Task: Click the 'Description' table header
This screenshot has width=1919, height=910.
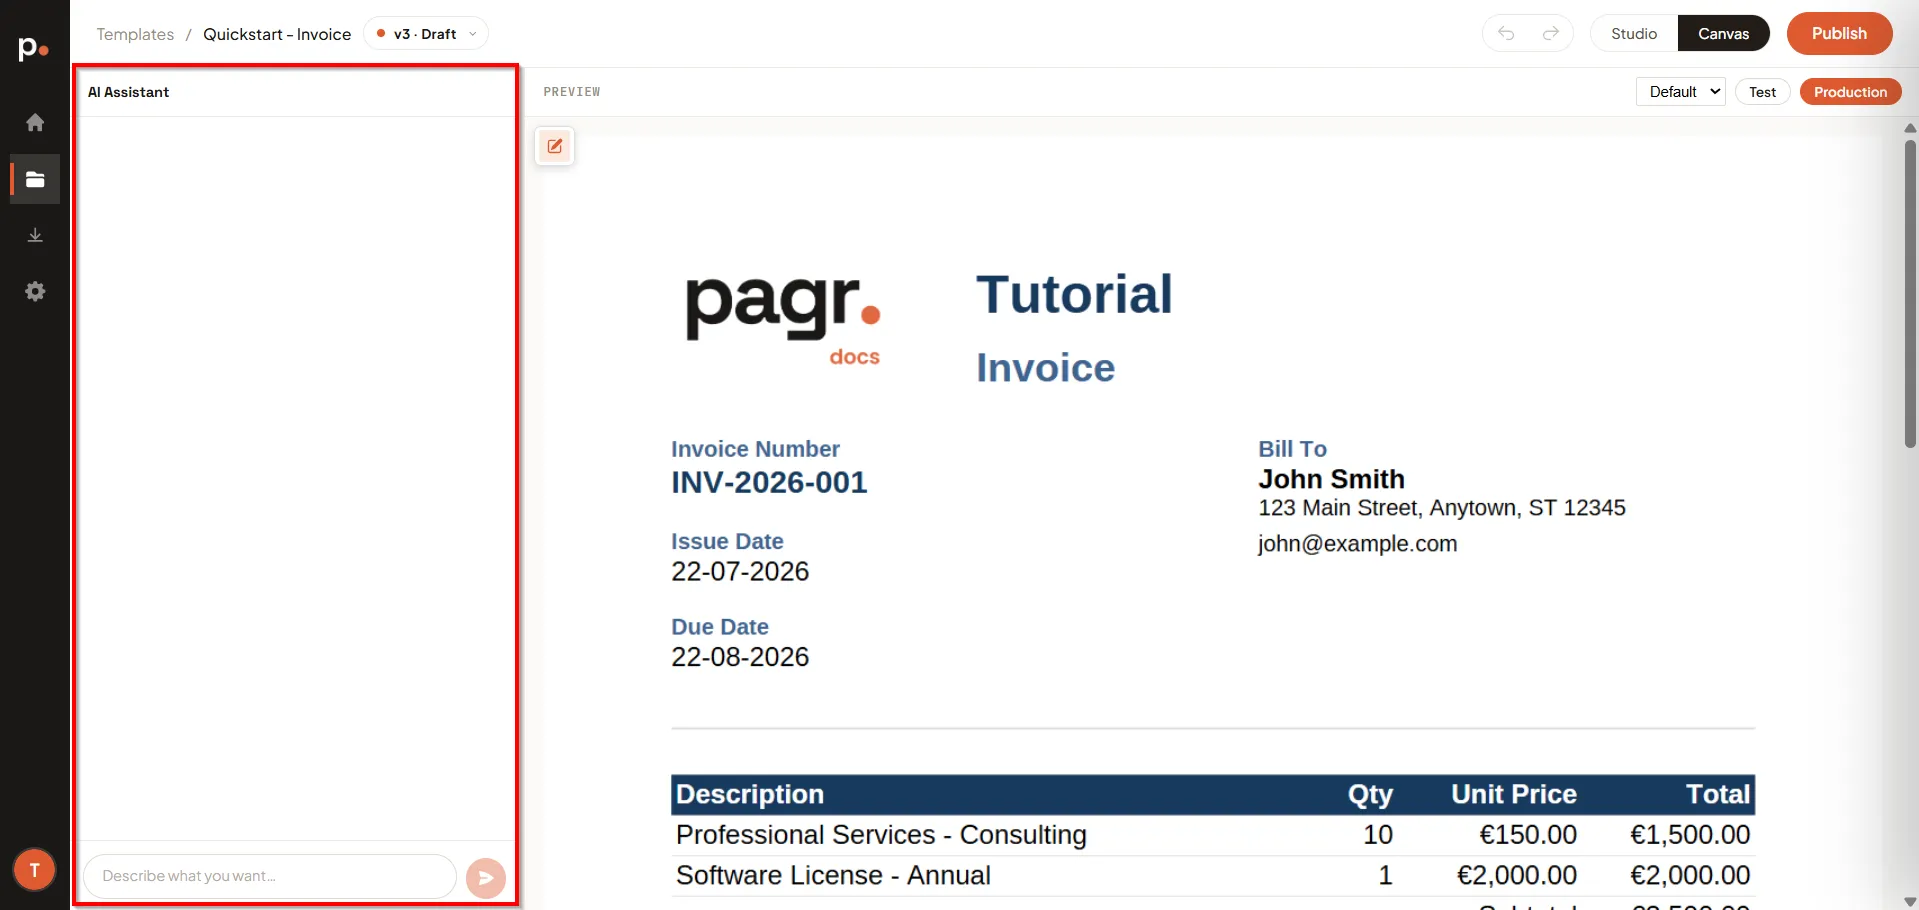Action: pyautogui.click(x=750, y=794)
